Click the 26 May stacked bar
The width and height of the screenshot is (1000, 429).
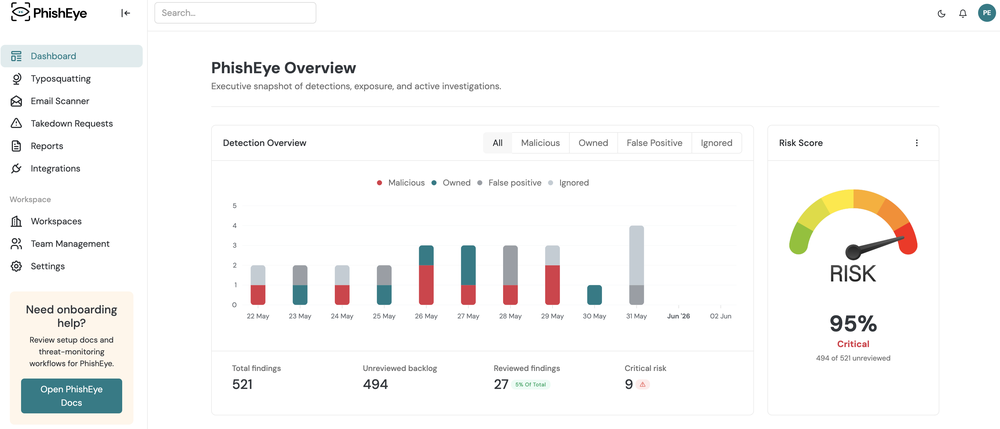[x=427, y=275]
